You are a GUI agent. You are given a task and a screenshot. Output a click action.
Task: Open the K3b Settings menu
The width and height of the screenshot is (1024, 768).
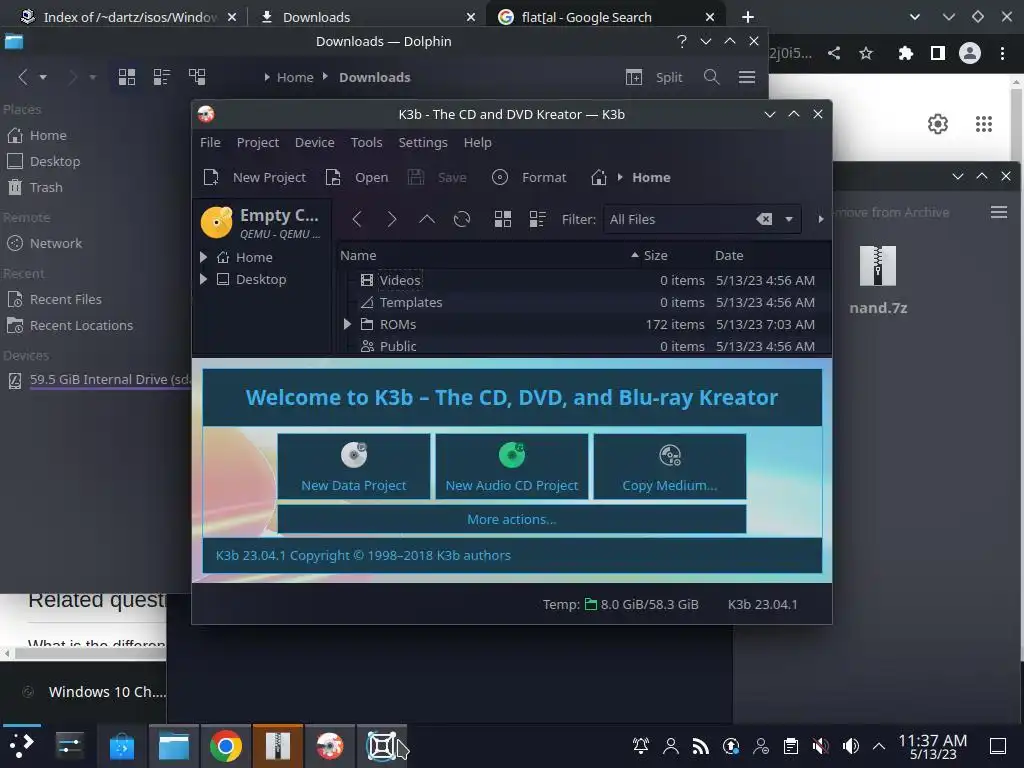(423, 142)
